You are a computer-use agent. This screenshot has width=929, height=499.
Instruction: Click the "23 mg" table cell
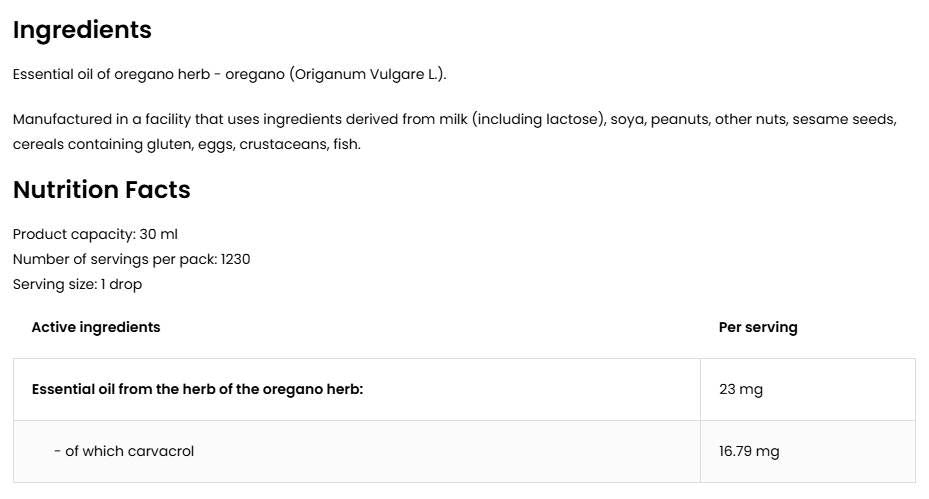click(x=740, y=389)
